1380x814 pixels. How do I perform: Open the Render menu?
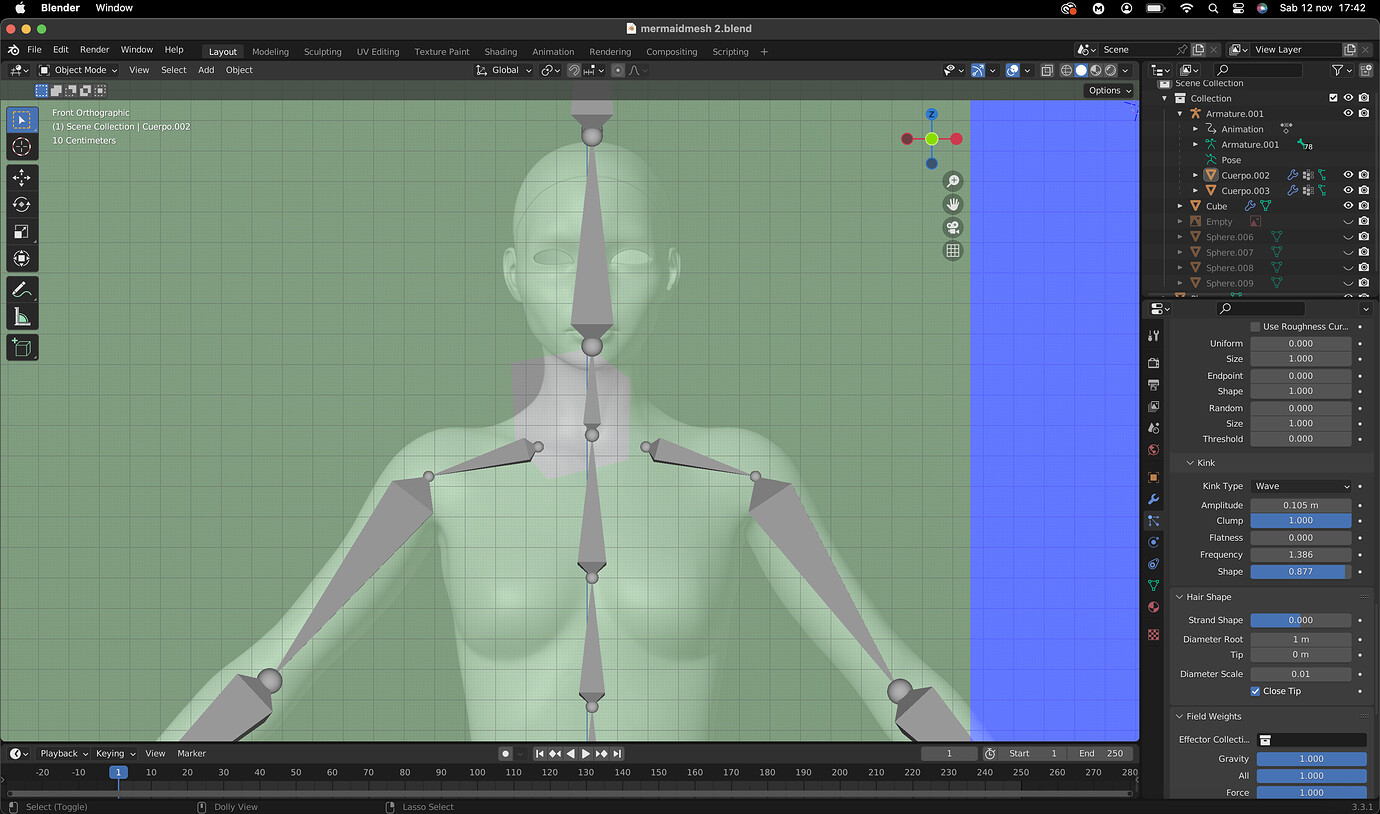pos(95,49)
